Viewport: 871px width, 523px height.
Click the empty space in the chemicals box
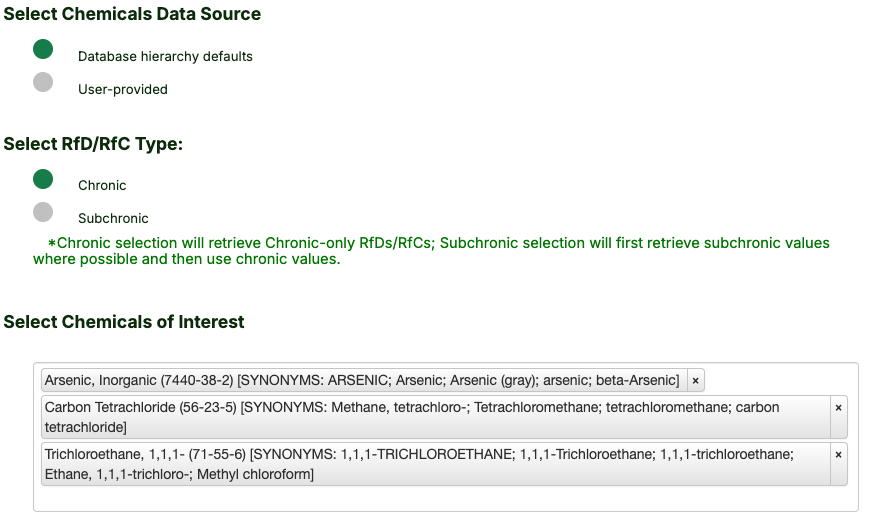pos(440,499)
